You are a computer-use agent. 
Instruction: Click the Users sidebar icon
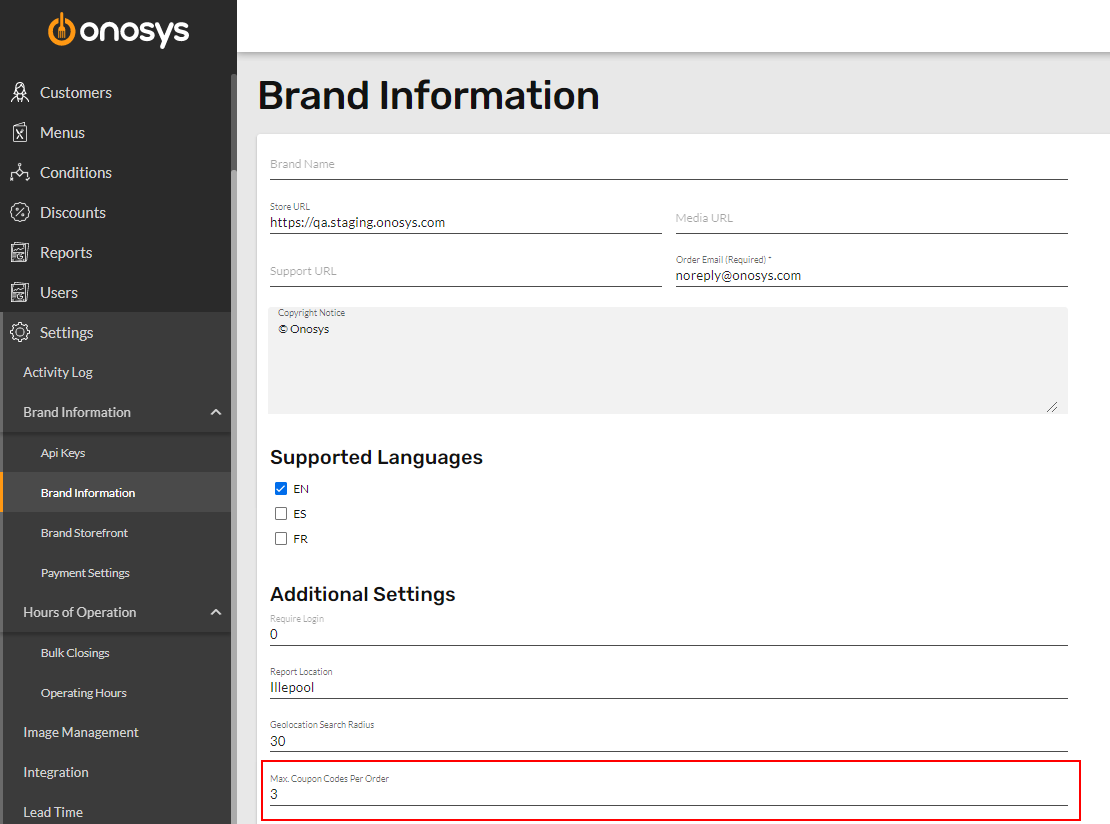tap(20, 292)
